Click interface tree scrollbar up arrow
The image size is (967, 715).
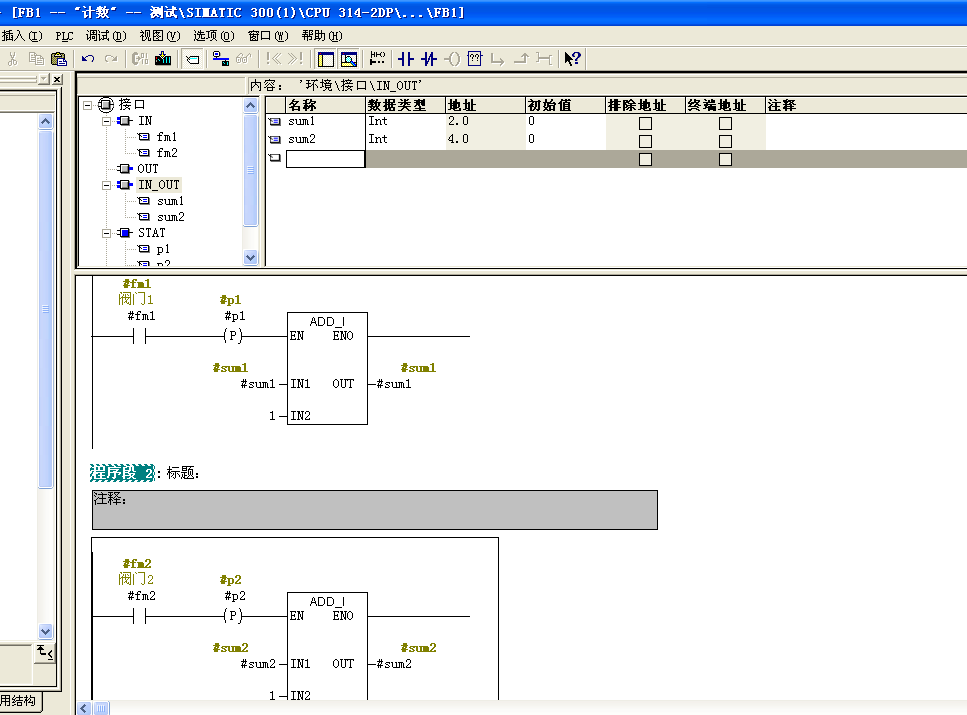(x=250, y=105)
